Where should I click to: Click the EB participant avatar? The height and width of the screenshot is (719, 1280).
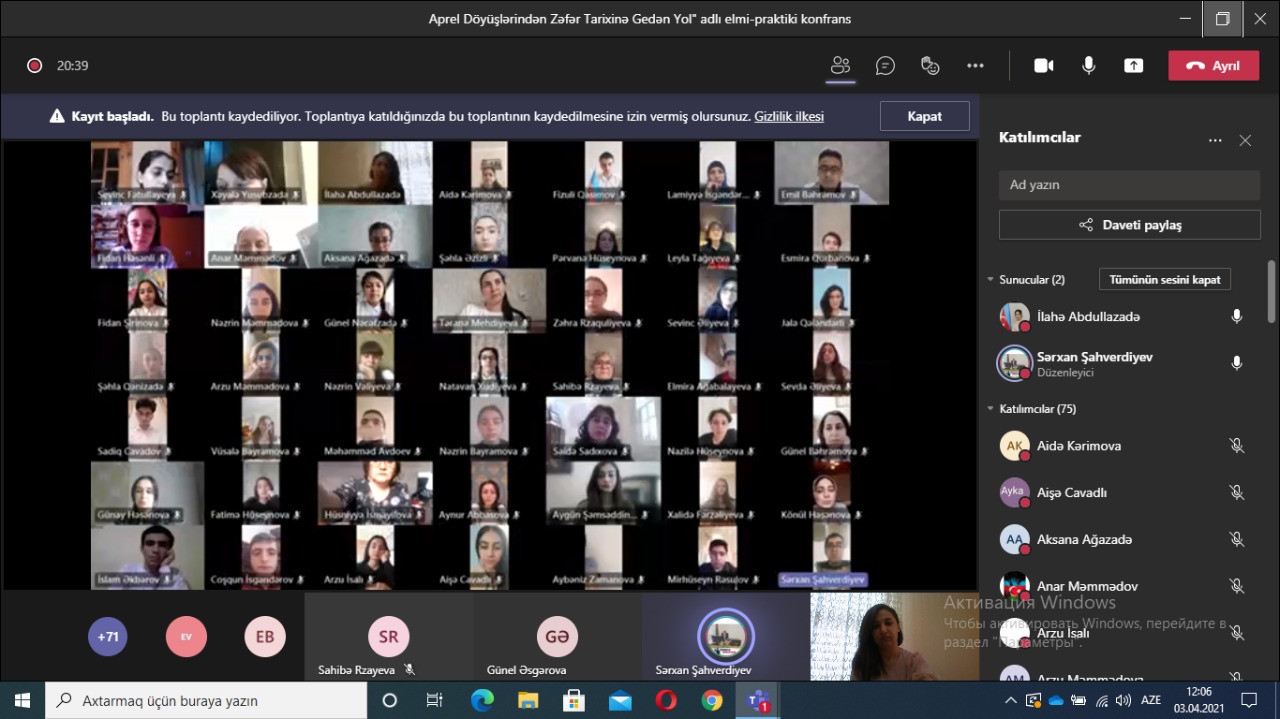click(x=265, y=636)
